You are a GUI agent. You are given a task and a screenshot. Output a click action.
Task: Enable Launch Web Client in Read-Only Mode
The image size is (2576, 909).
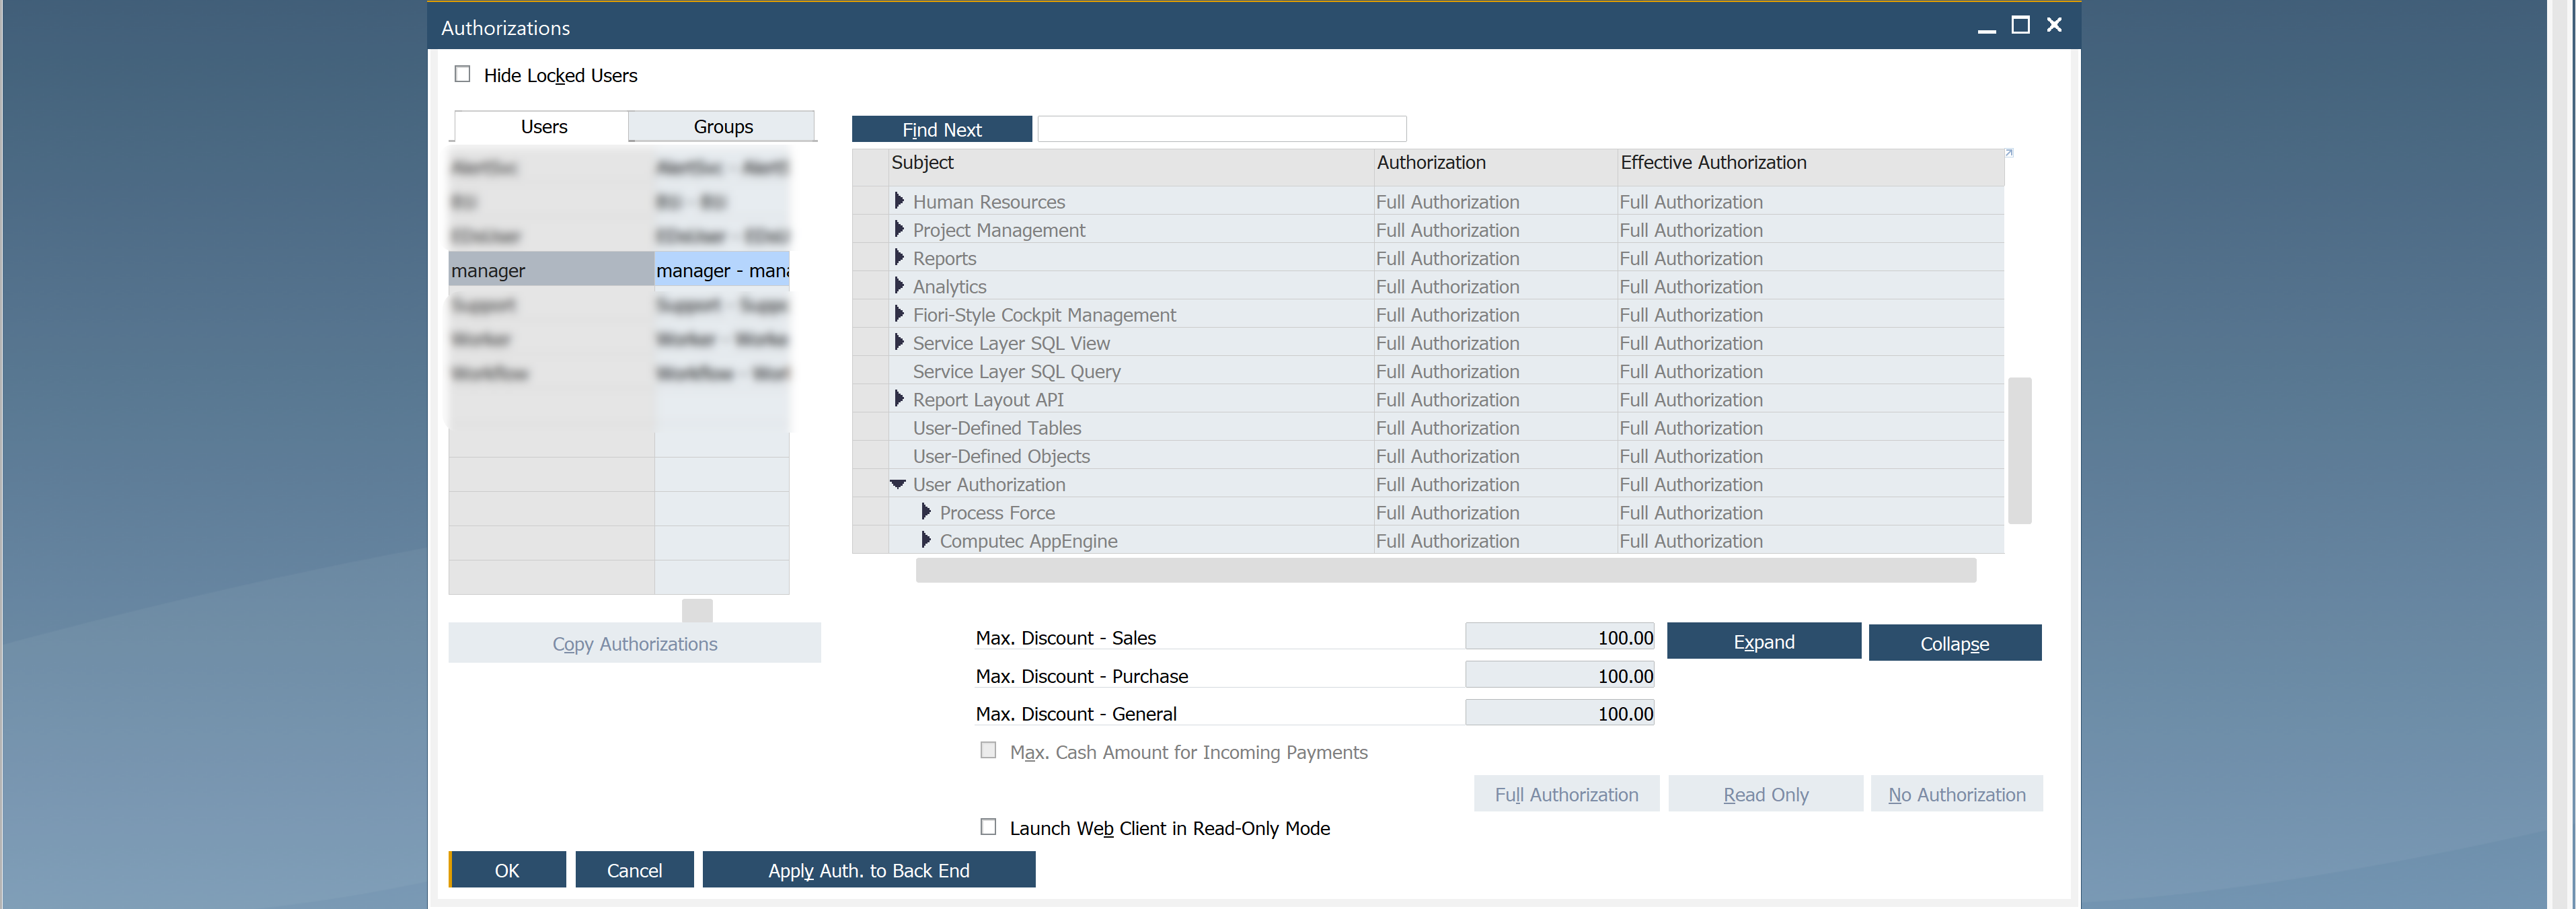[988, 827]
